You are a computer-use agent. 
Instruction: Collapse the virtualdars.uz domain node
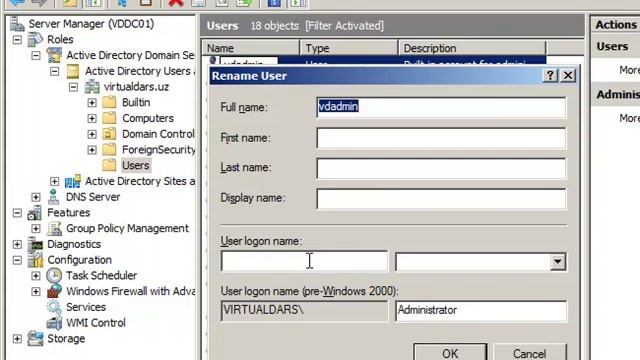[73, 87]
